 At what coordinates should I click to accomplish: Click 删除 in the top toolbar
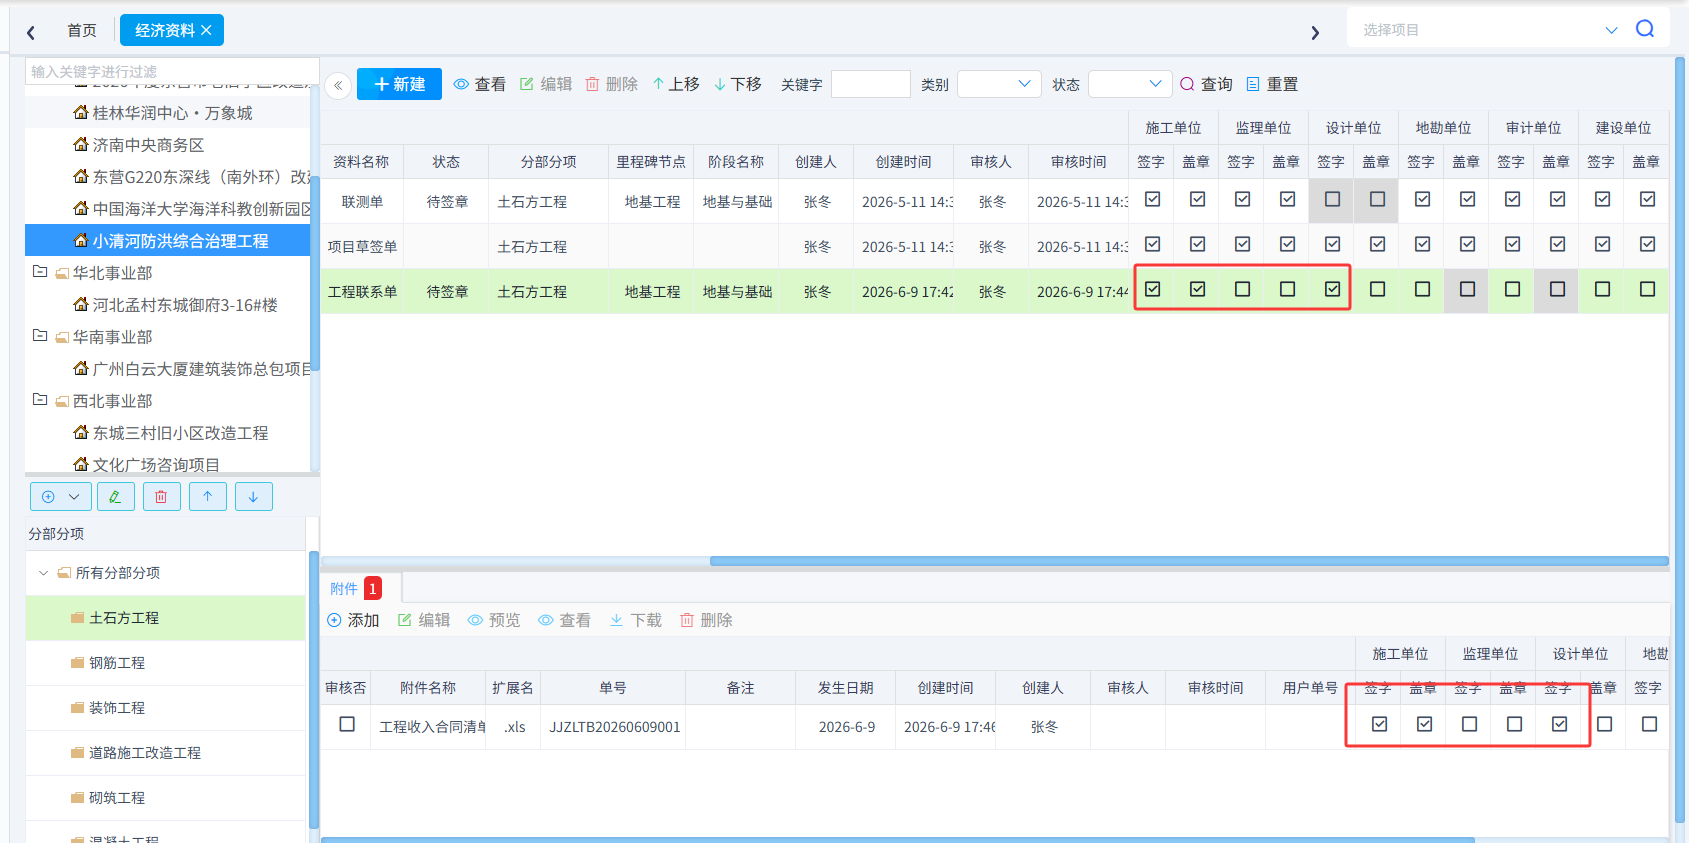[612, 85]
